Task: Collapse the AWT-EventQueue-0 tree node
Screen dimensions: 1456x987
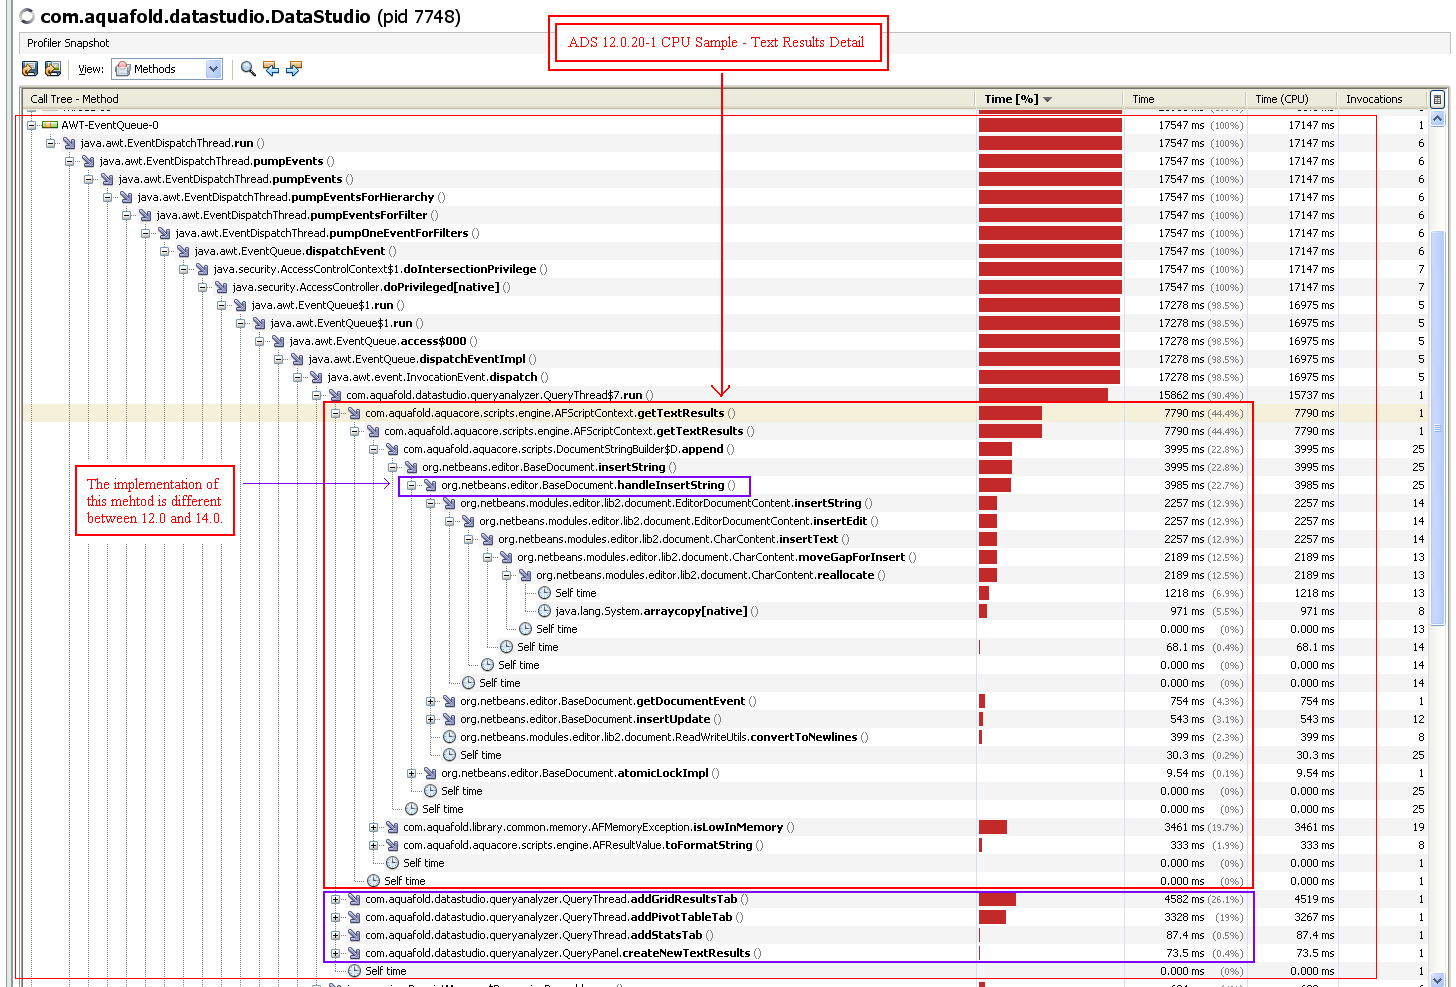Action: coord(31,125)
